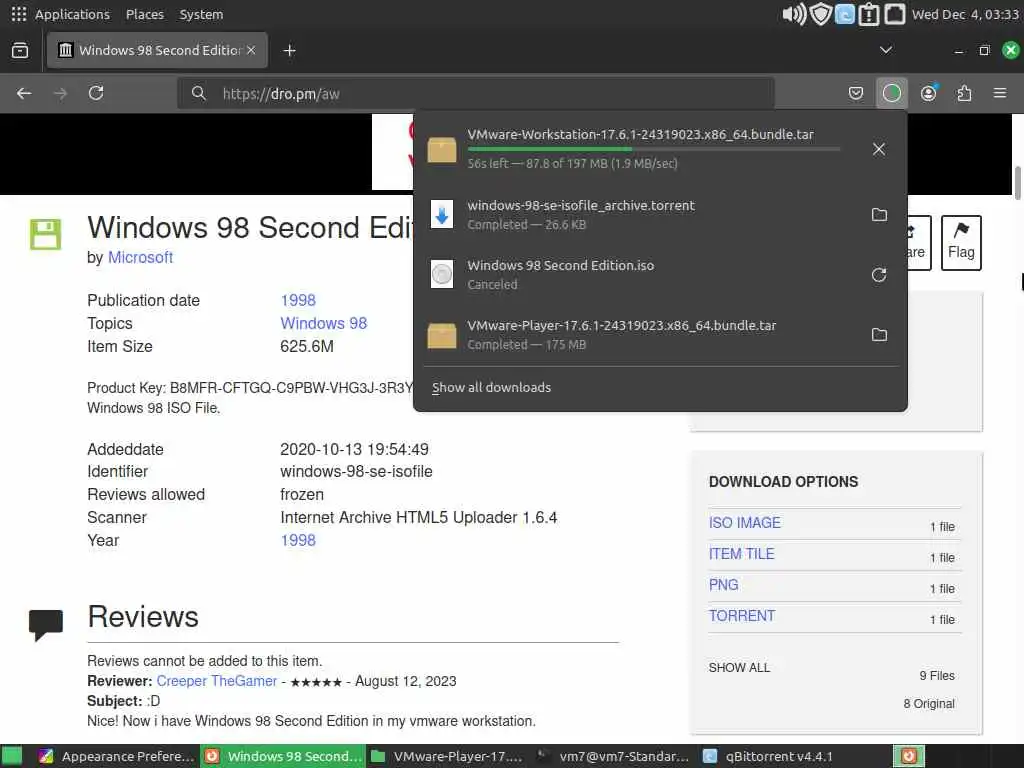Image resolution: width=1024 pixels, height=768 pixels.
Task: Open the 1998 publication date link
Action: (x=298, y=300)
